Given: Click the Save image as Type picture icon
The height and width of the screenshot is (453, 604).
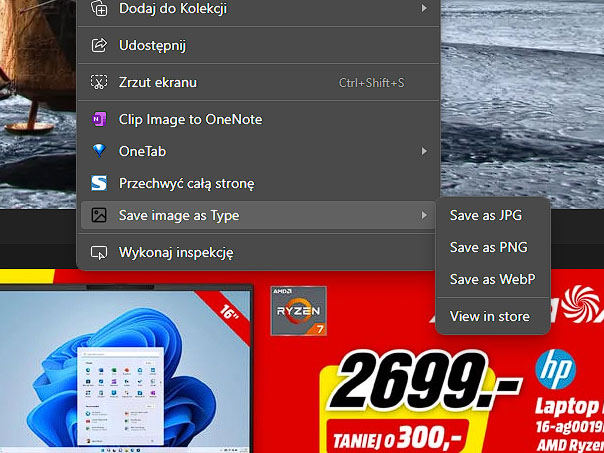Looking at the screenshot, I should pyautogui.click(x=99, y=215).
